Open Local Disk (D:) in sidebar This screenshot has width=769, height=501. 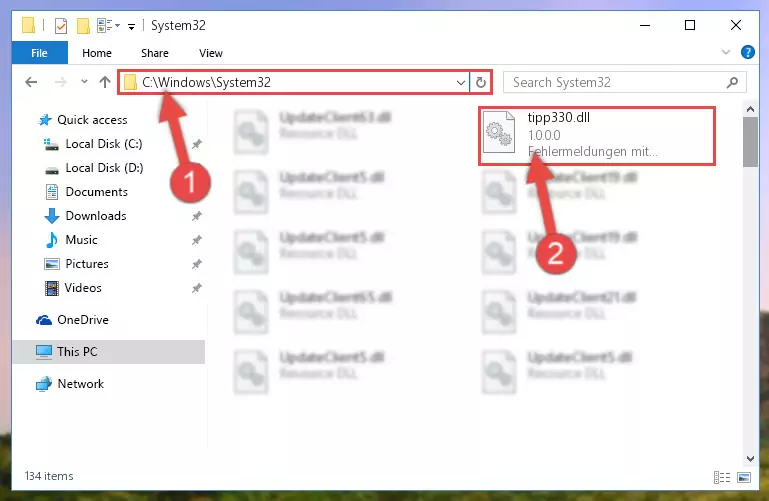104,168
